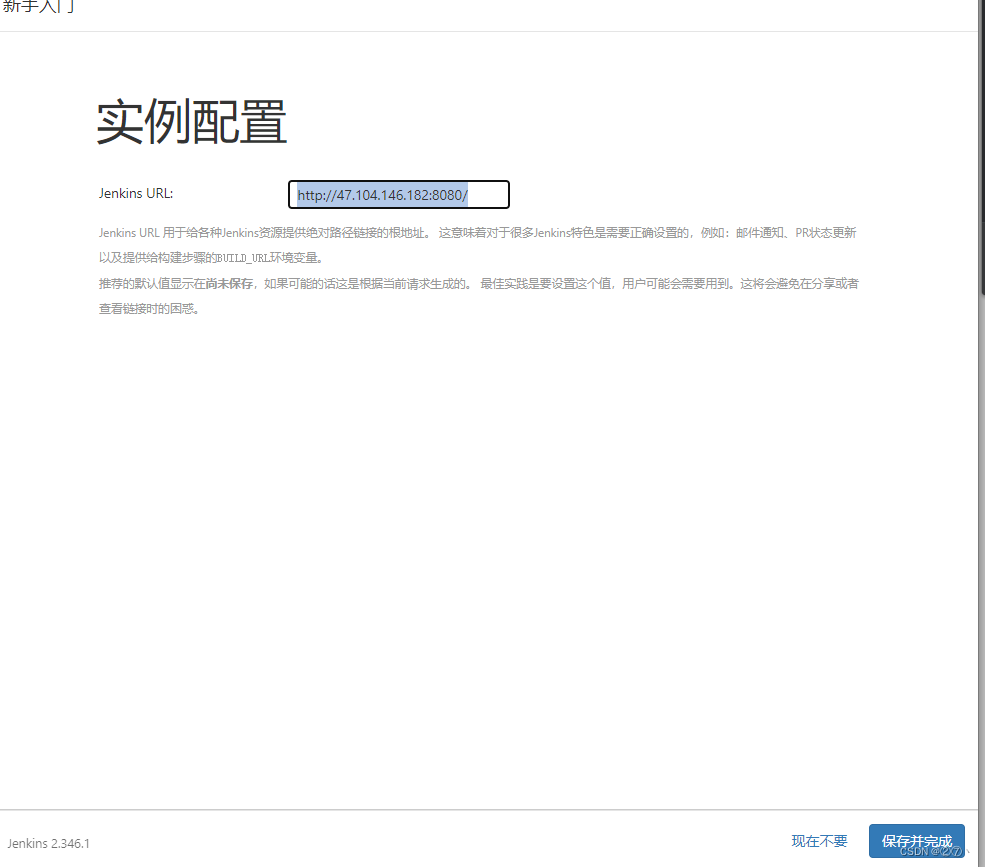Screen dimensions: 985x867
Task: Click the Jenkins 2.346.1 version label
Action: tap(48, 843)
